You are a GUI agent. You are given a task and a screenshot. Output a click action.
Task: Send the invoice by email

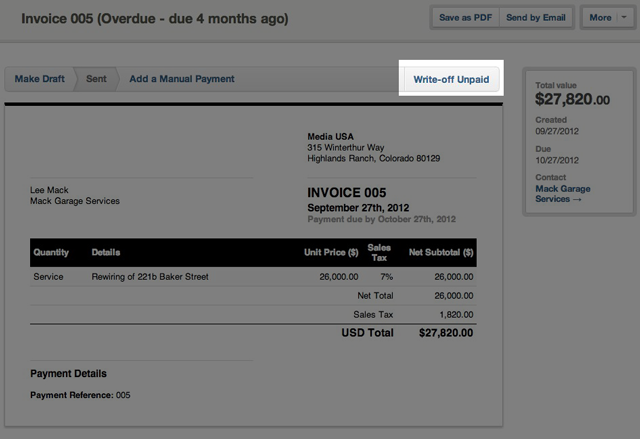click(x=535, y=18)
